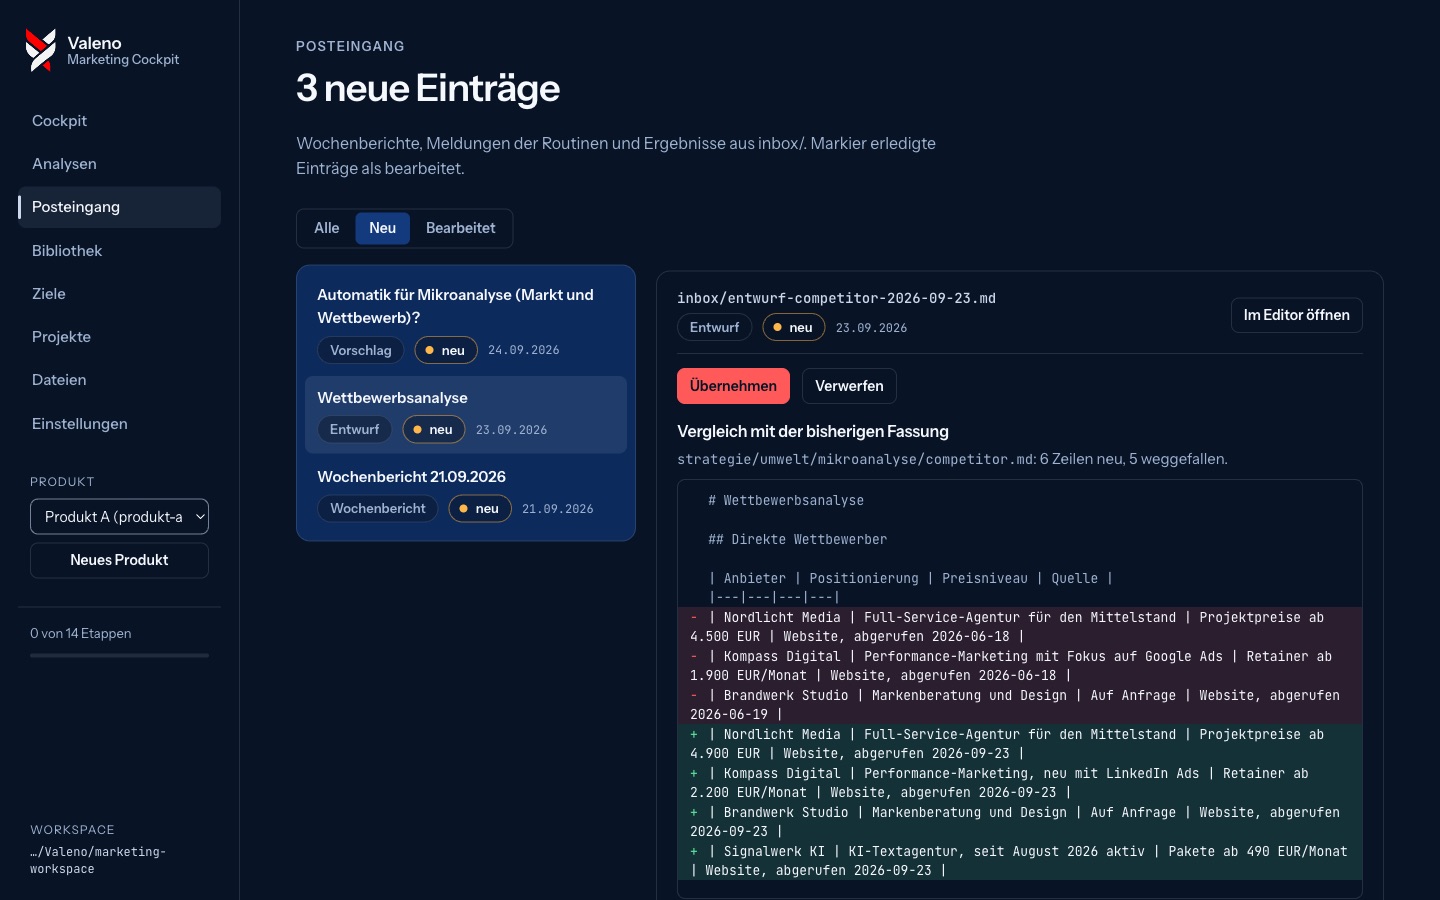The image size is (1440, 900).
Task: Click date 23.09.2026 in detail header
Action: (x=871, y=328)
